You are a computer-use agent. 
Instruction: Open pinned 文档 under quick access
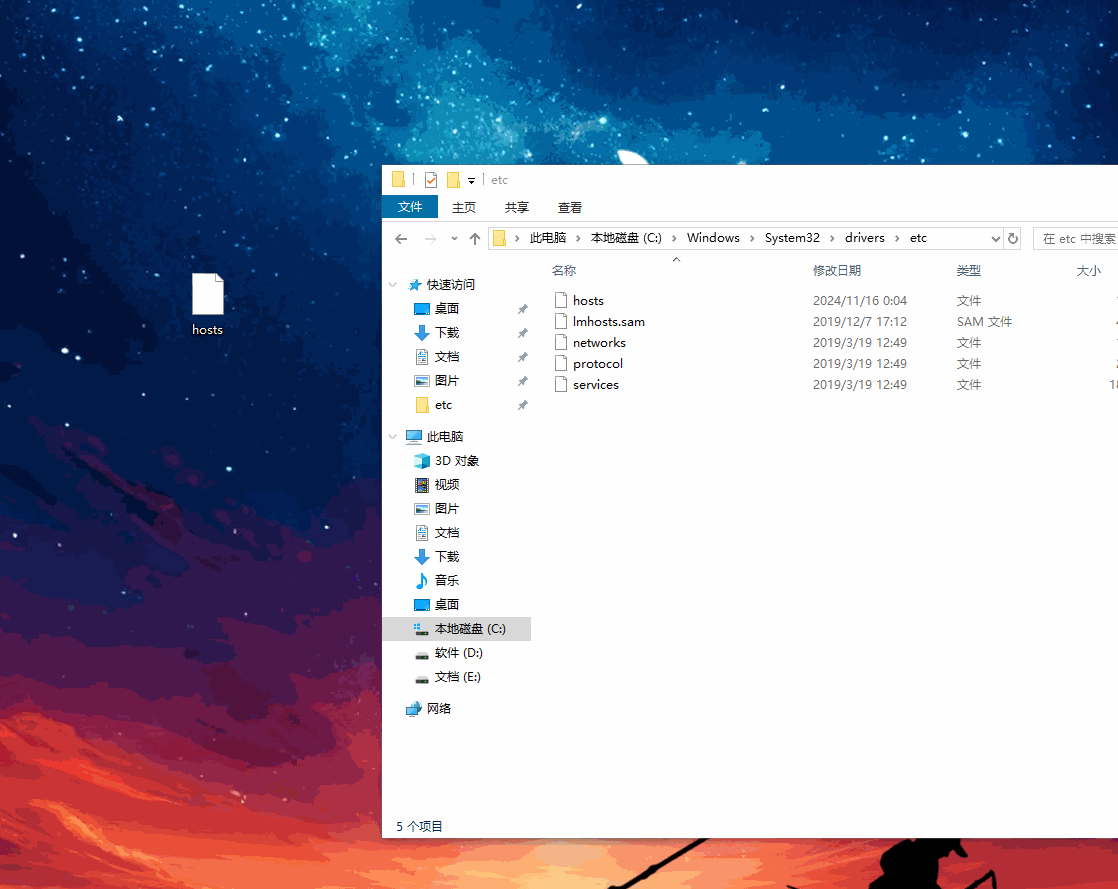point(447,356)
